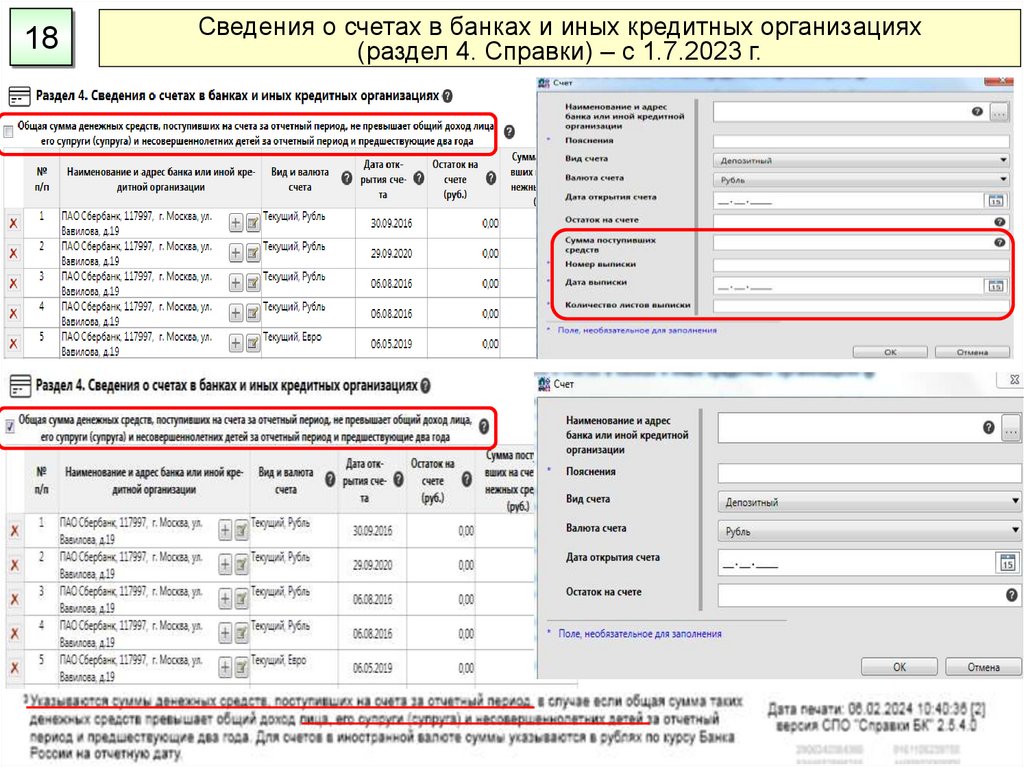Open help for bank name field in lower dialog
This screenshot has width=1024, height=767.
pos(989,427)
